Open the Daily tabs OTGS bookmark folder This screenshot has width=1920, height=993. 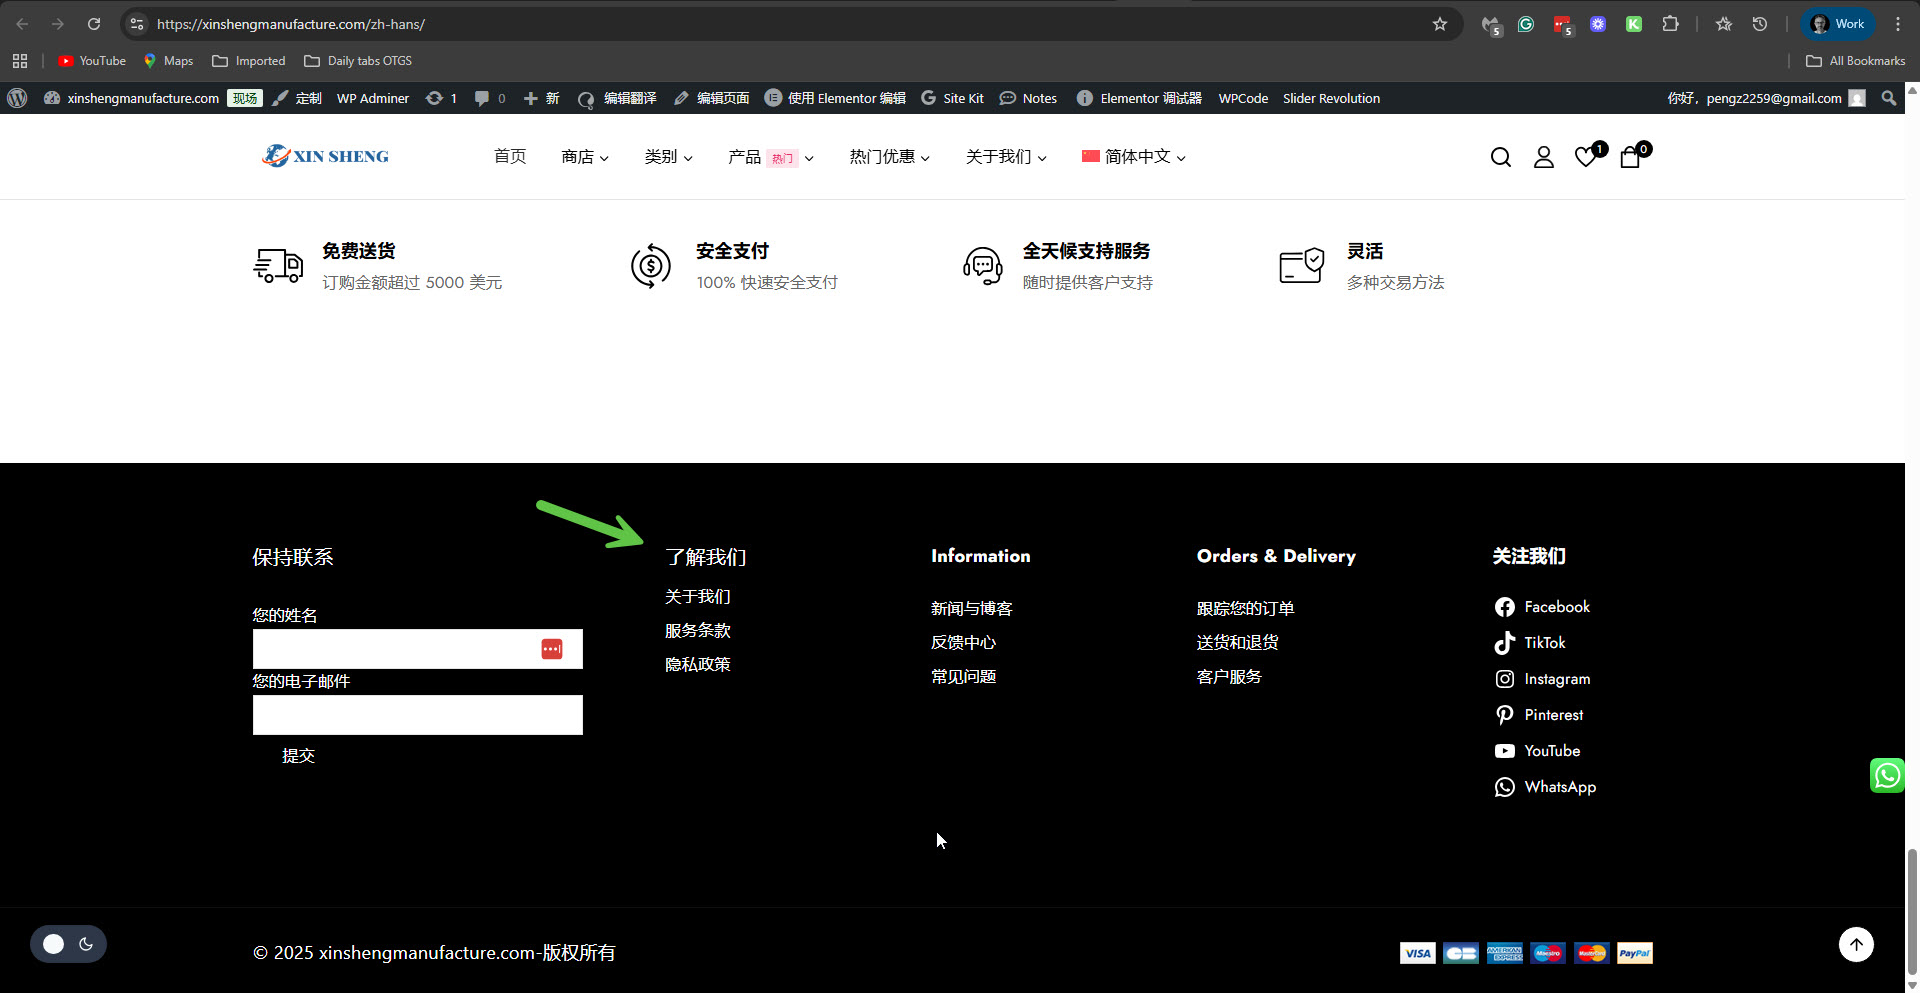(x=358, y=61)
